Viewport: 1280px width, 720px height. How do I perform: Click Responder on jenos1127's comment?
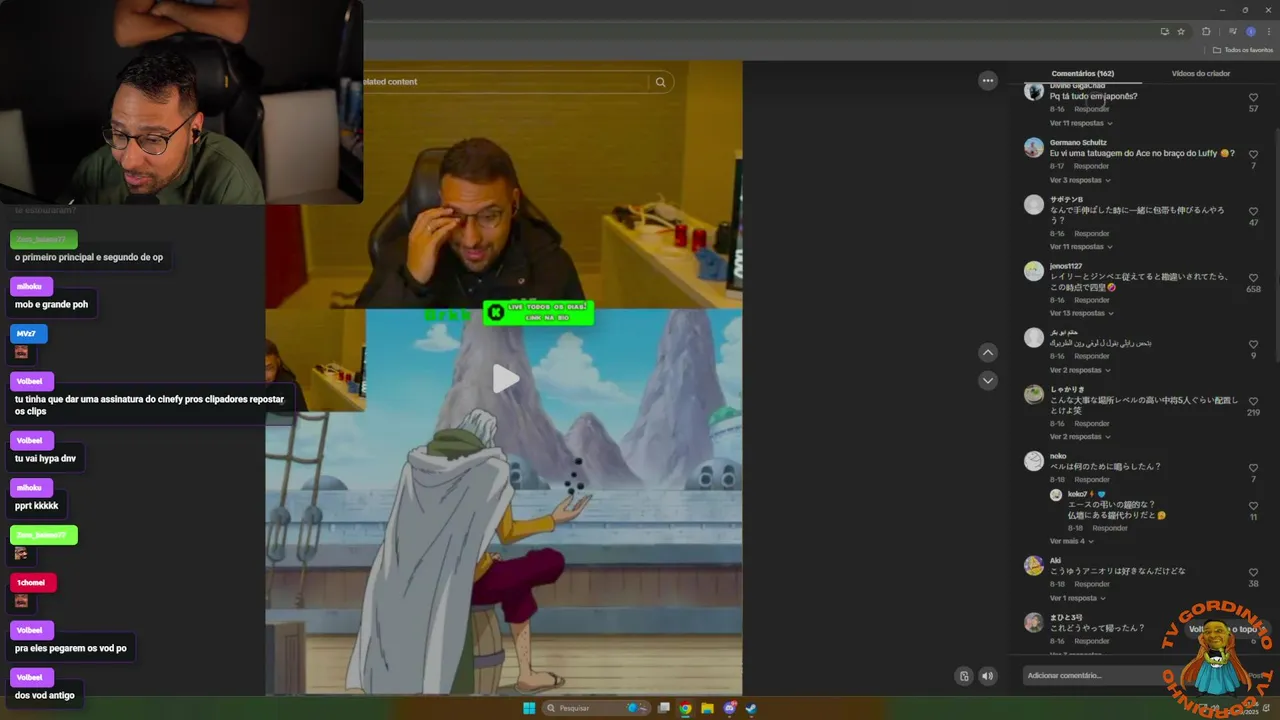(x=1092, y=300)
